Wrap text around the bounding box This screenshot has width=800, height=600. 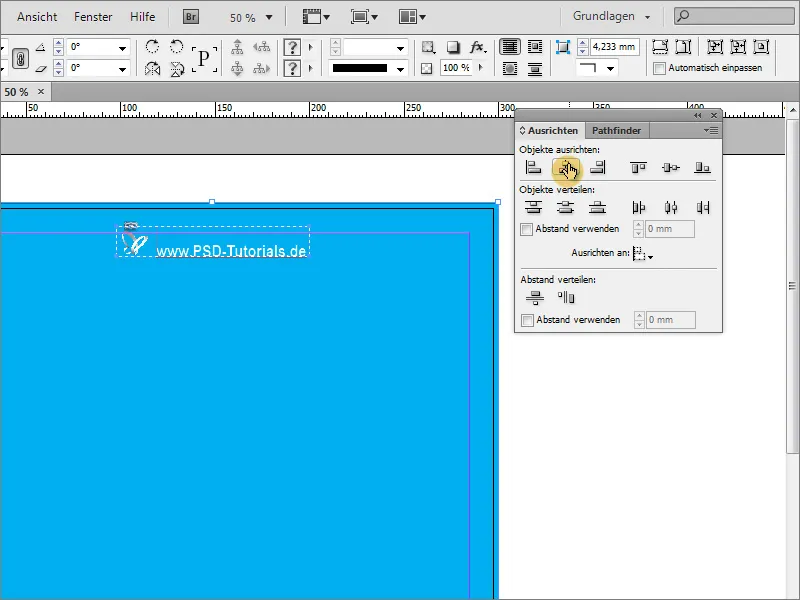click(x=535, y=47)
